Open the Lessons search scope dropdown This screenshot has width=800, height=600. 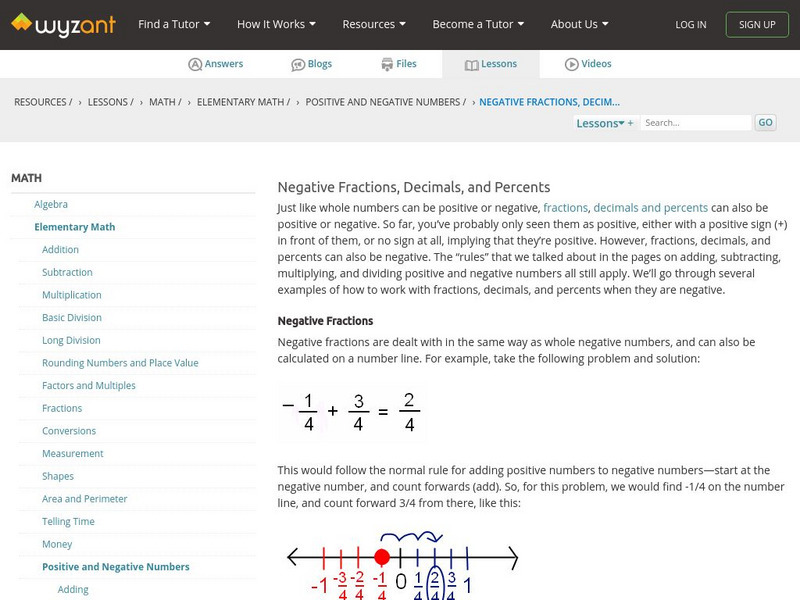click(x=600, y=123)
